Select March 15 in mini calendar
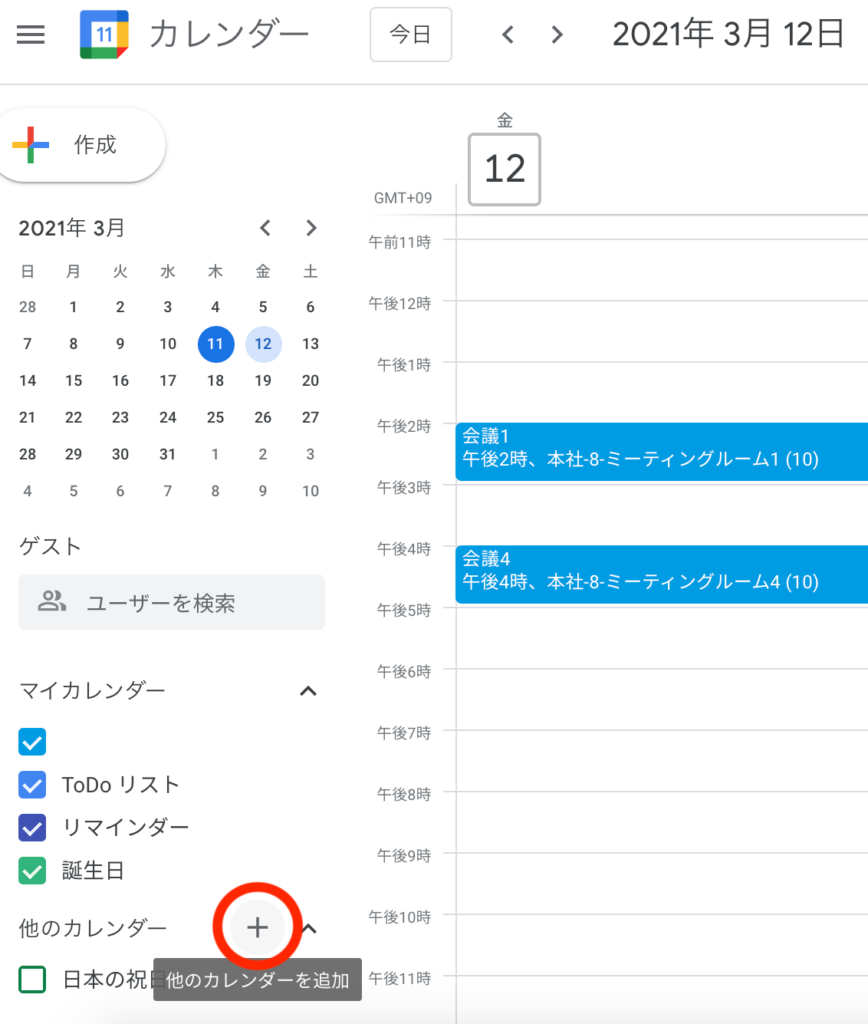The image size is (868, 1024). (x=73, y=381)
